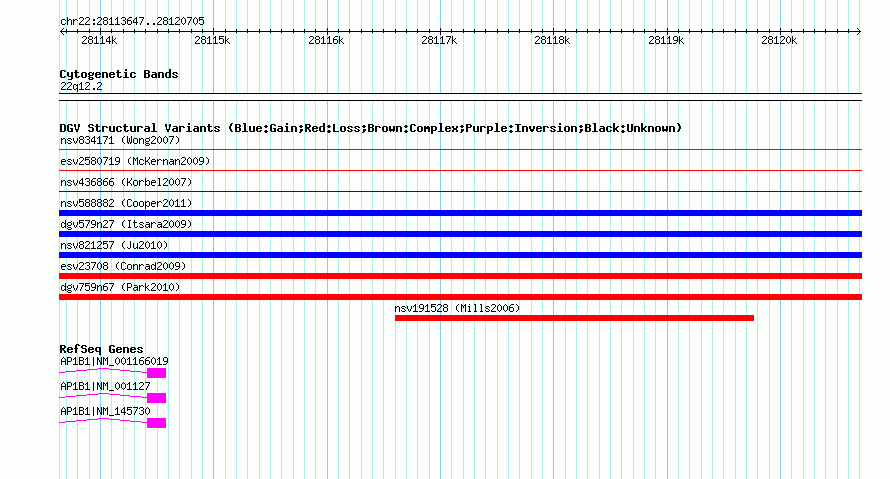
Task: Open variant nsv834171 (Wong2007) label
Action: tap(120, 140)
